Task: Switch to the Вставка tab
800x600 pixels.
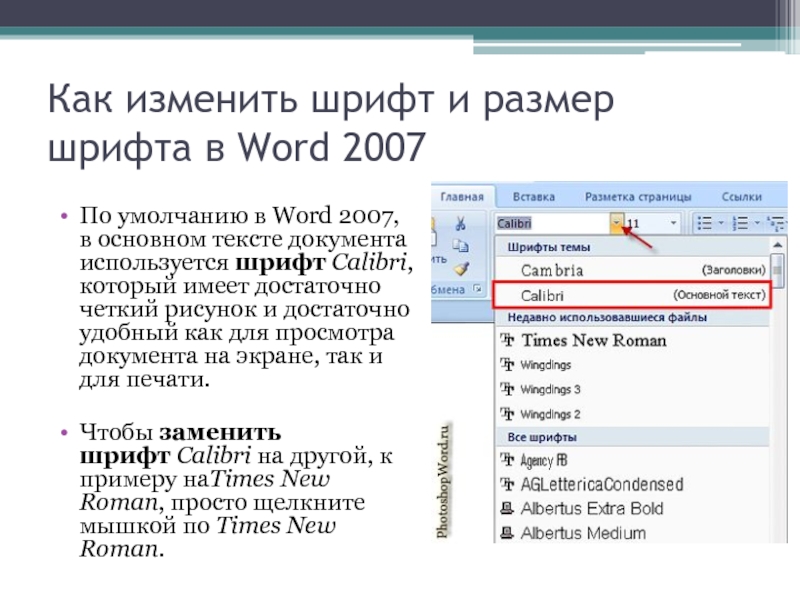Action: click(x=534, y=197)
